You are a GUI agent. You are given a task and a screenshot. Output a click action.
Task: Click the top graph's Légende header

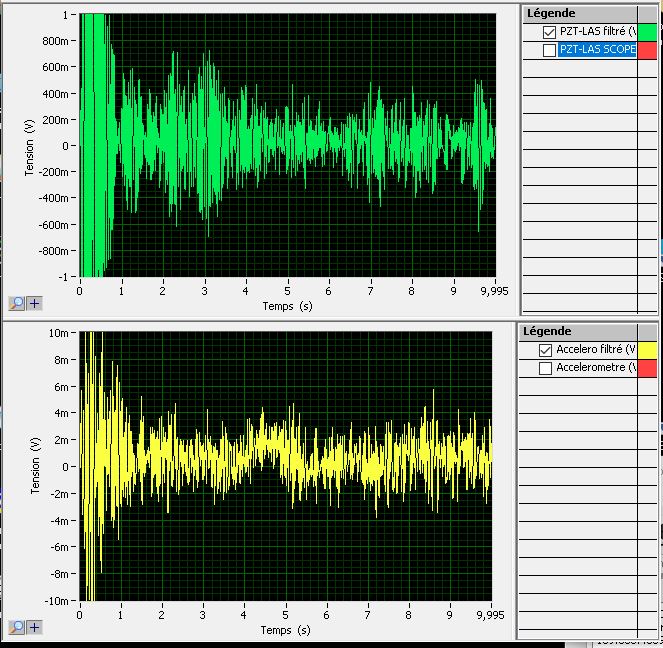[551, 13]
